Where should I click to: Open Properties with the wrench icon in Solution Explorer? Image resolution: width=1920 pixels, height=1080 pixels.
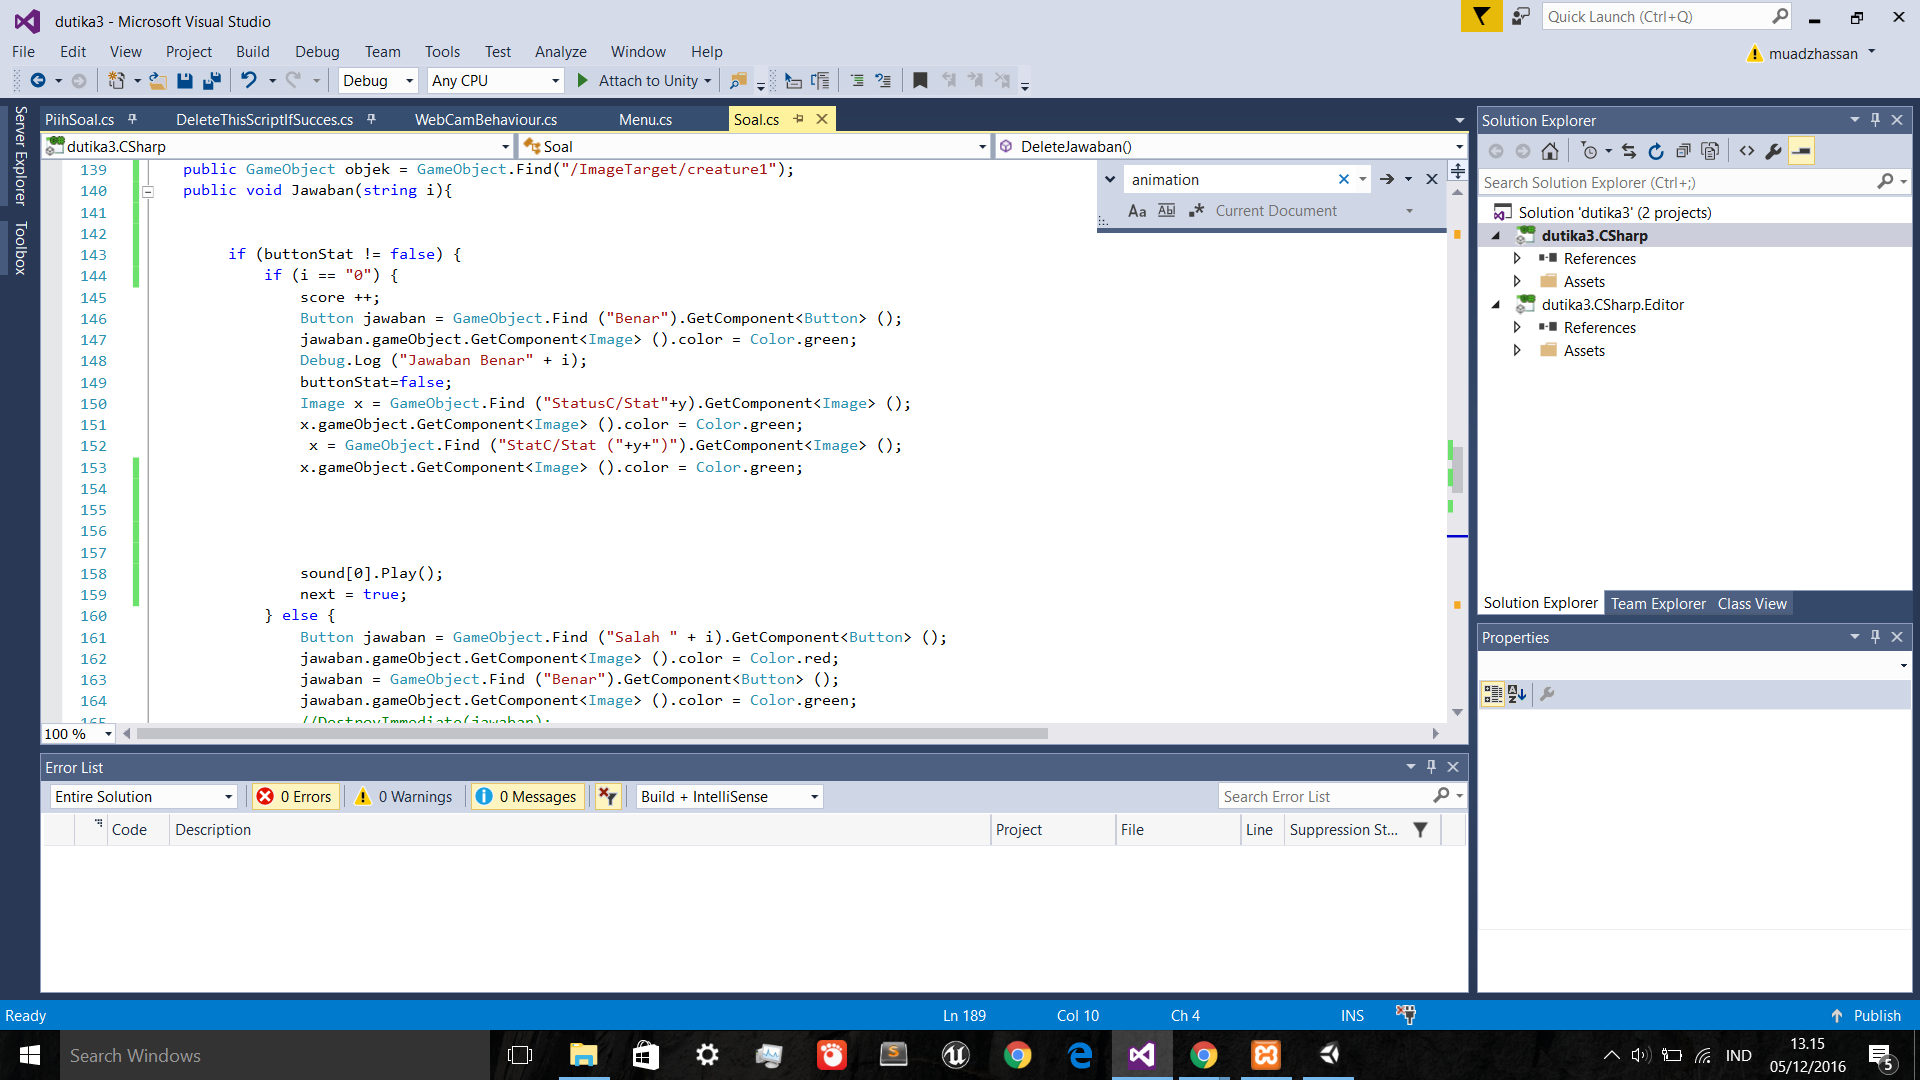pos(1774,151)
